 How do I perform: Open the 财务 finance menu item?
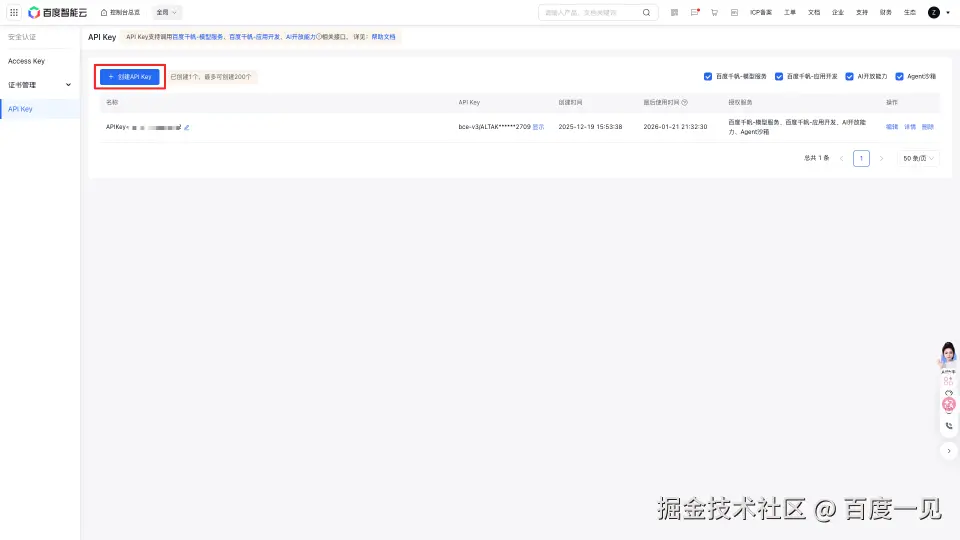pyautogui.click(x=885, y=12)
